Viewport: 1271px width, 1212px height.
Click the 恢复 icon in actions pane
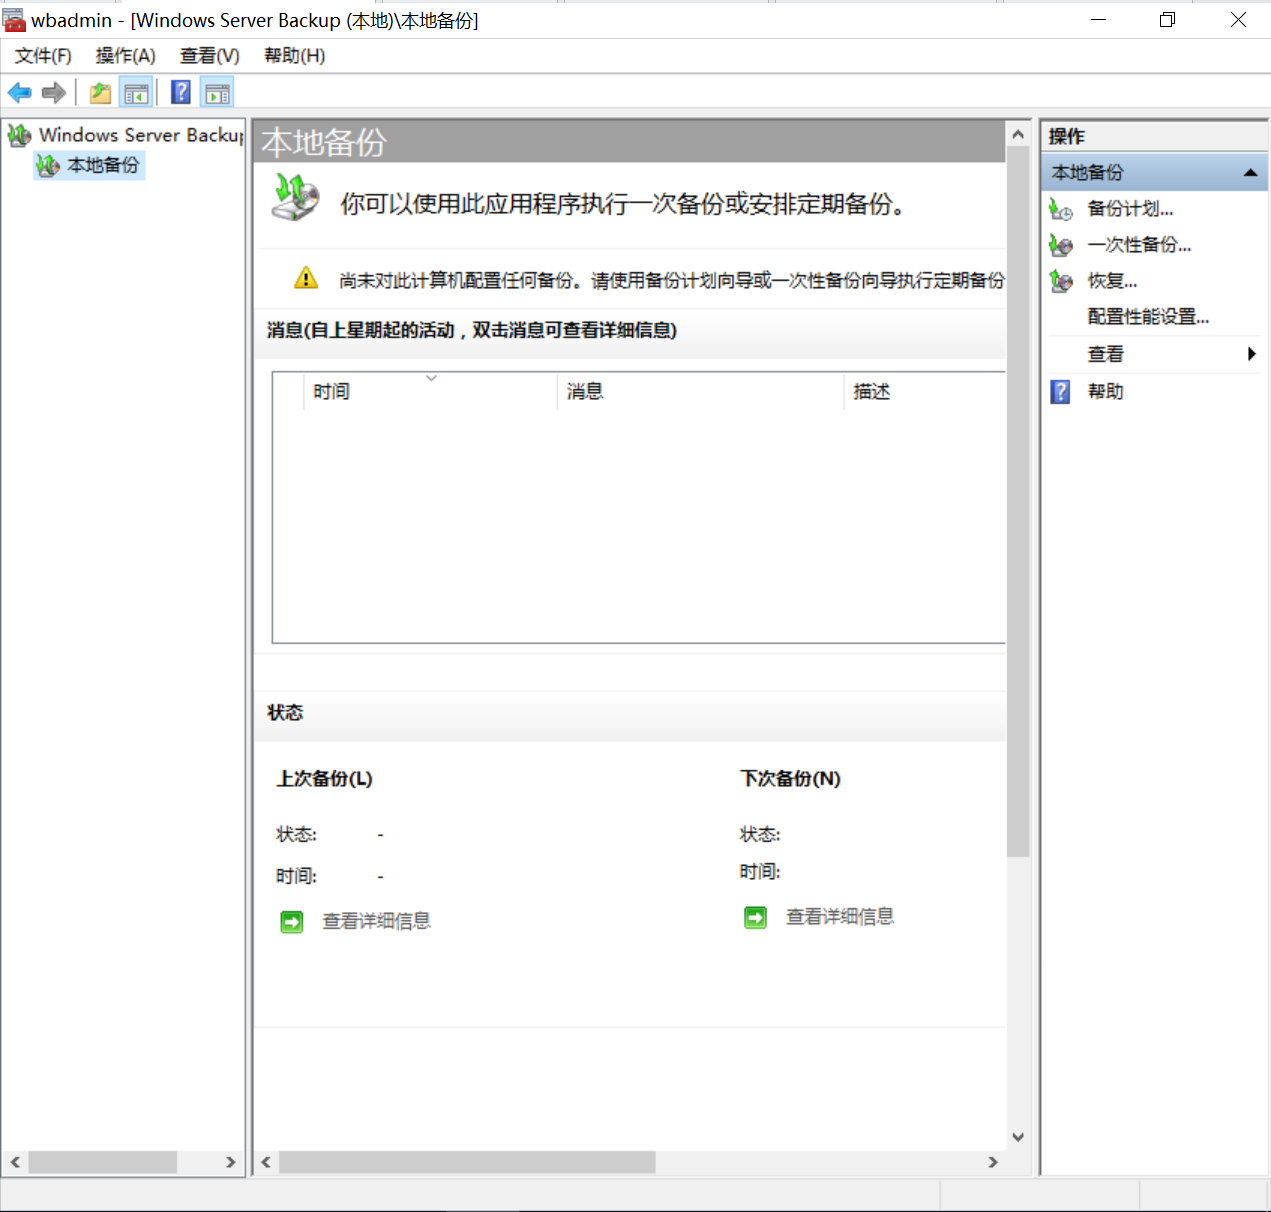[x=1061, y=281]
